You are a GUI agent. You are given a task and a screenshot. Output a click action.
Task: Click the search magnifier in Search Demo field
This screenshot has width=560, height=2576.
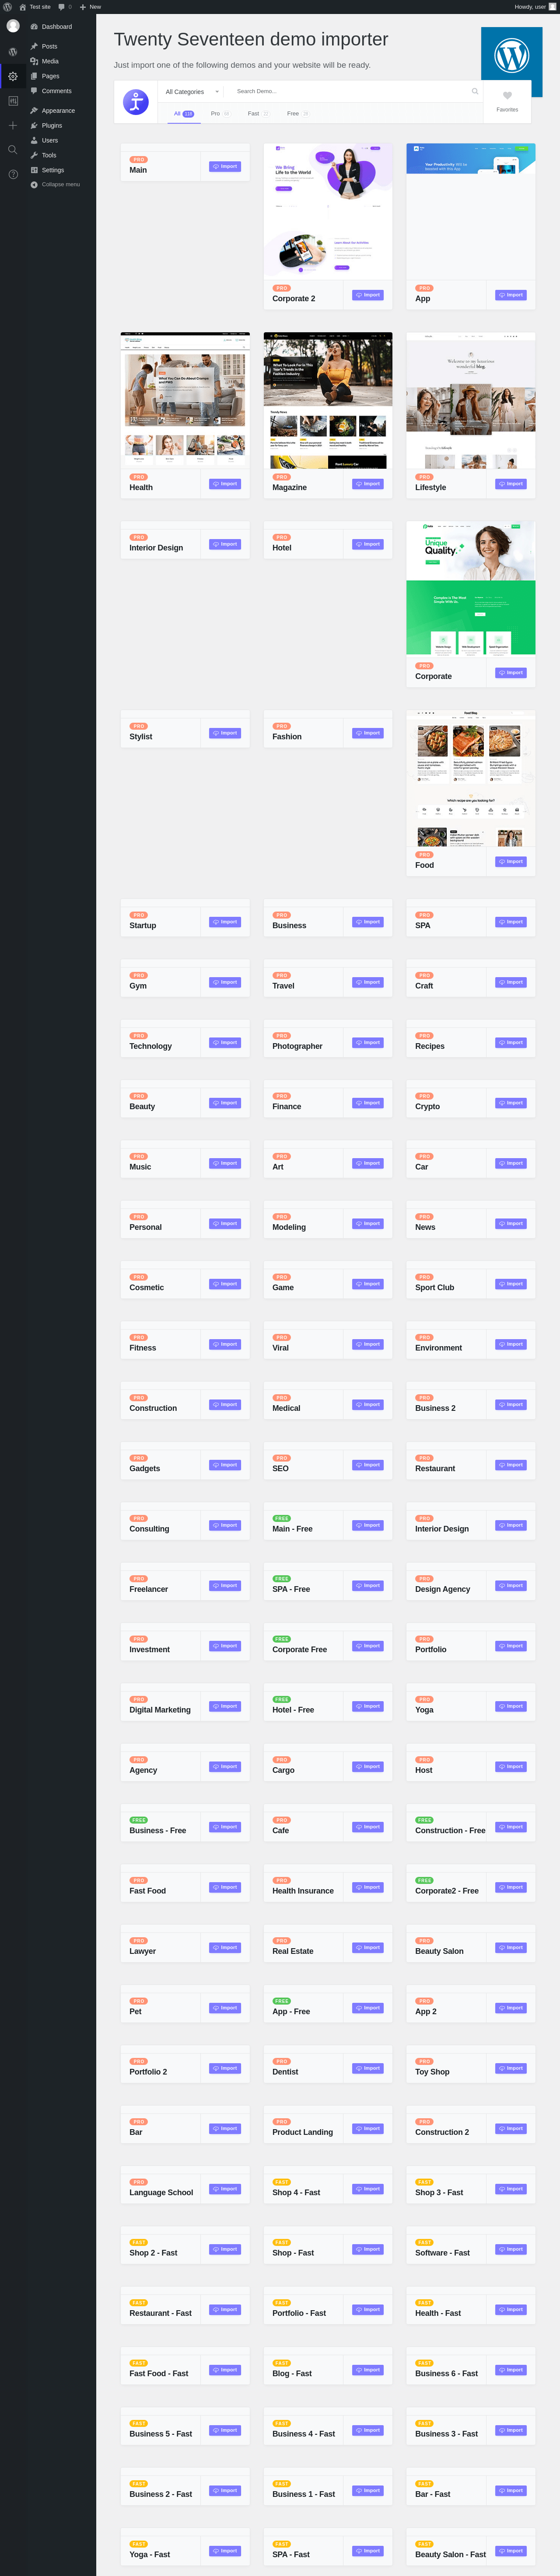(x=475, y=91)
